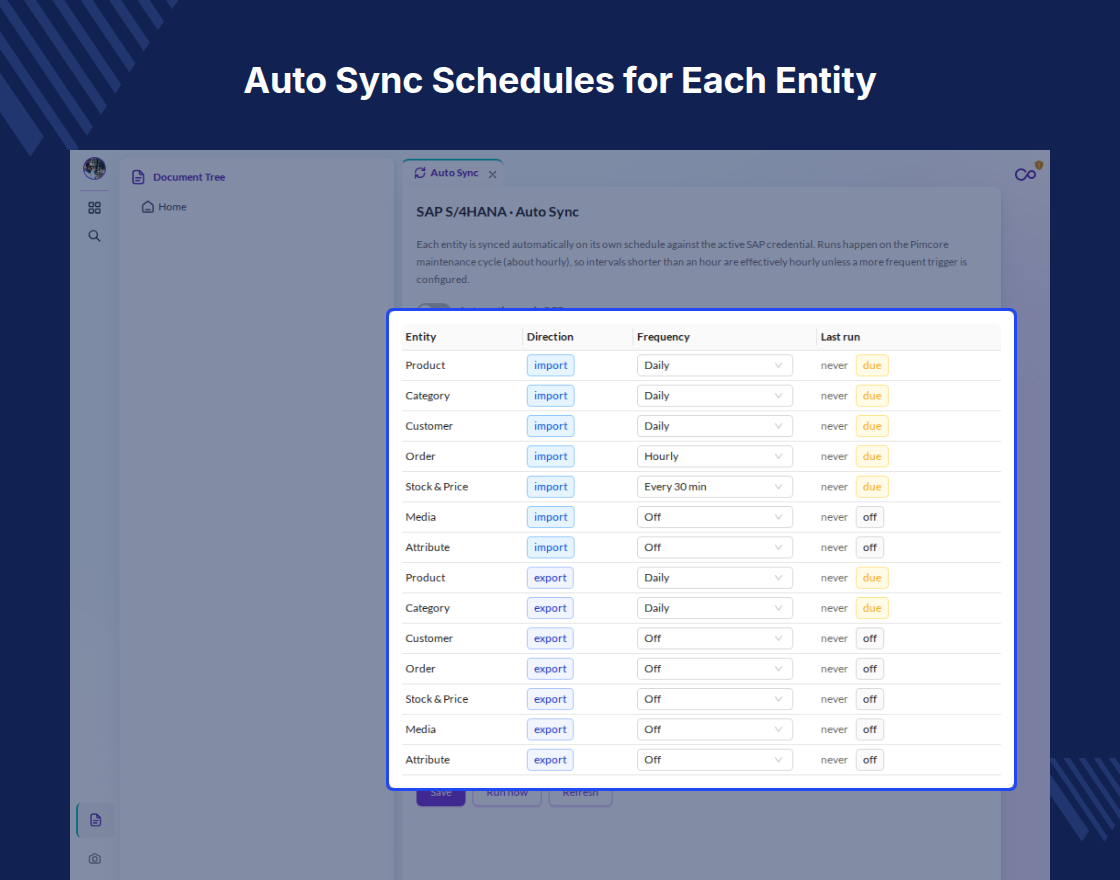Click the Refresh button
The width and height of the screenshot is (1120, 880).
click(x=580, y=796)
